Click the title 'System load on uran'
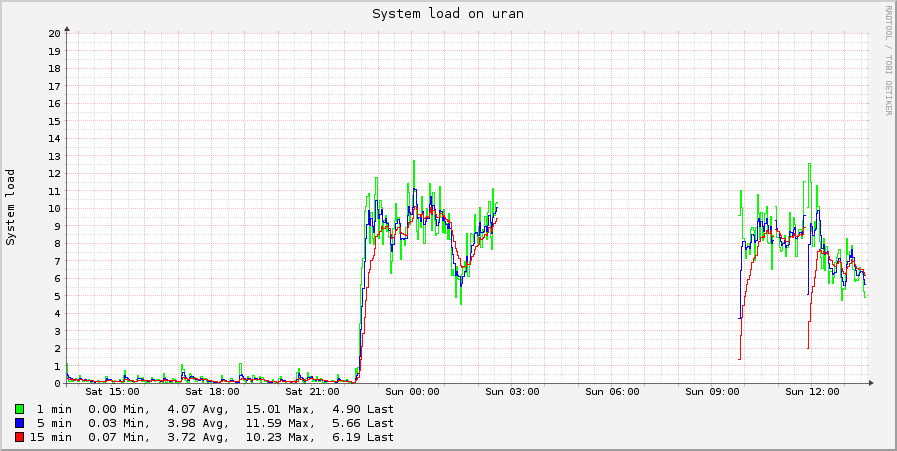The height and width of the screenshot is (451, 897). 448,14
